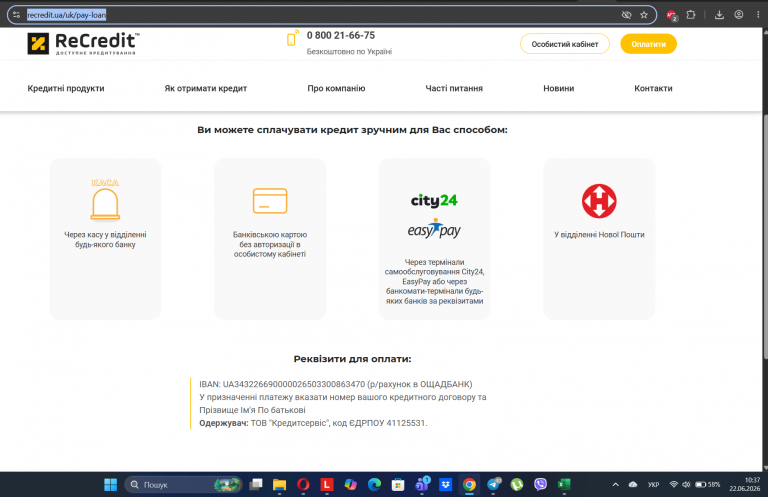Launch Microsoft Edge from taskbar
This screenshot has width=768, height=497.
(x=374, y=484)
